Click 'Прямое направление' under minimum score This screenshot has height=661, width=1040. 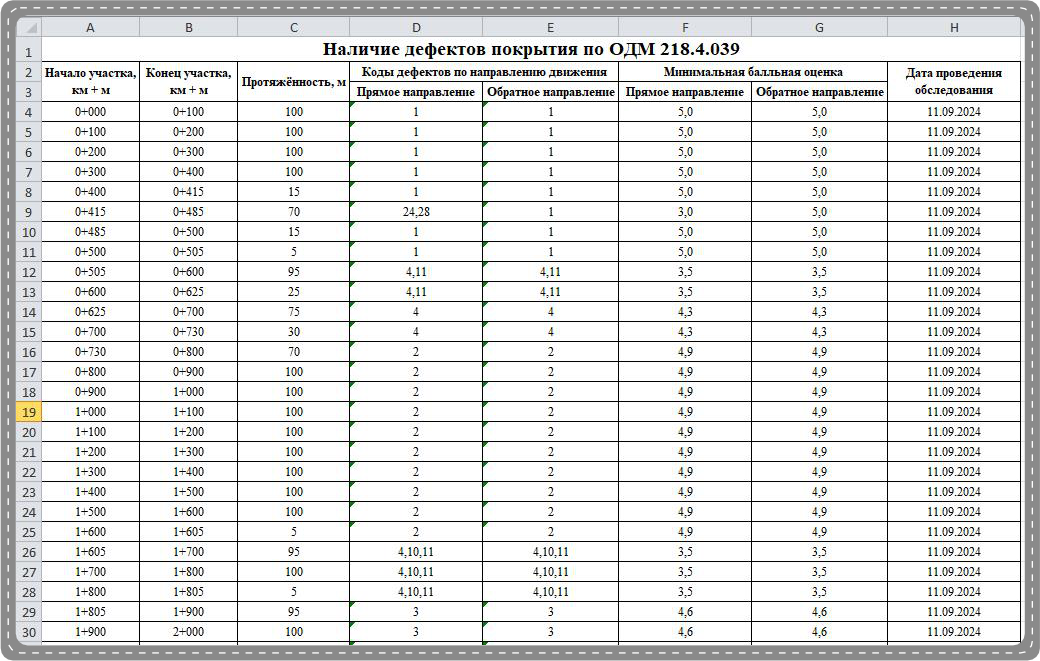pos(684,91)
